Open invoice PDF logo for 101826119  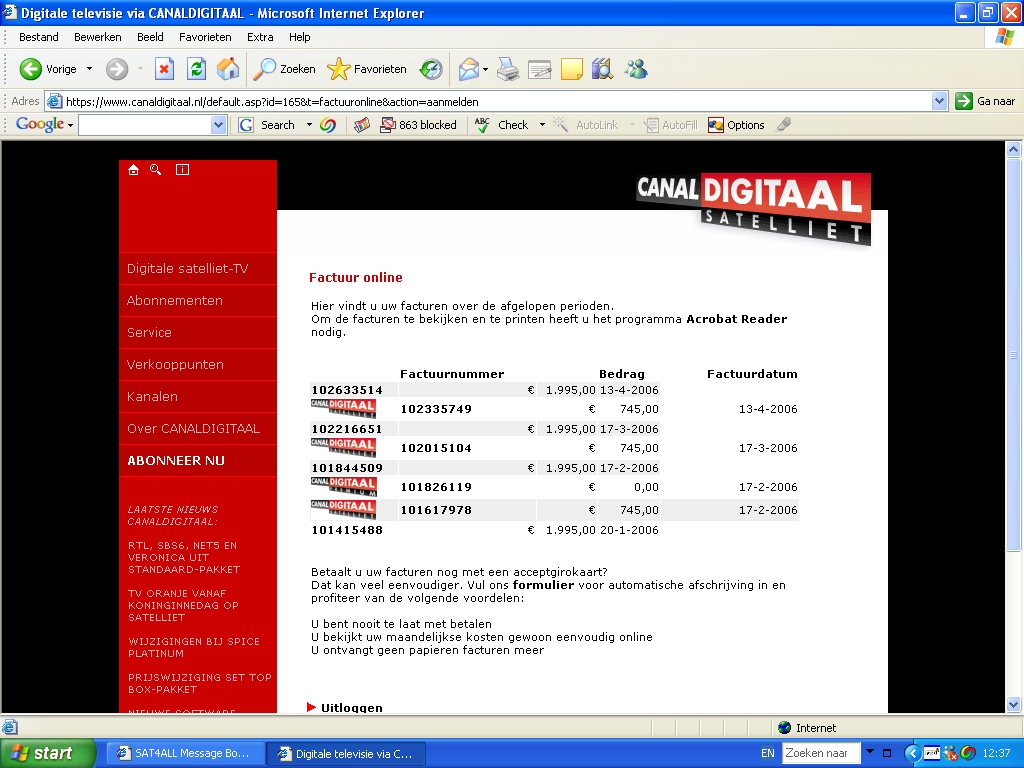(343, 487)
